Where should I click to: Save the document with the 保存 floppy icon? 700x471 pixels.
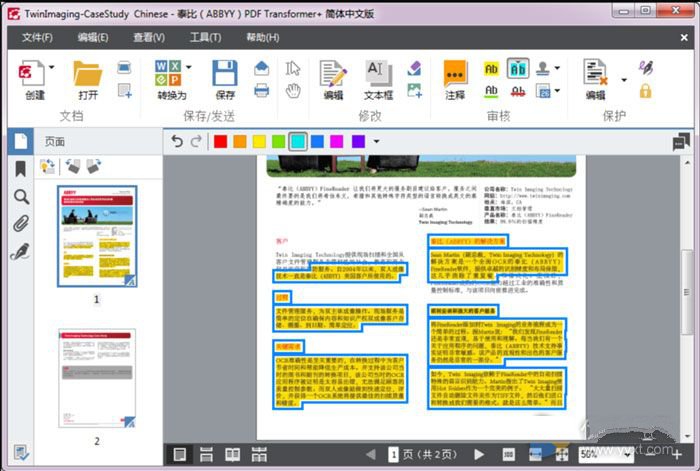coord(225,73)
